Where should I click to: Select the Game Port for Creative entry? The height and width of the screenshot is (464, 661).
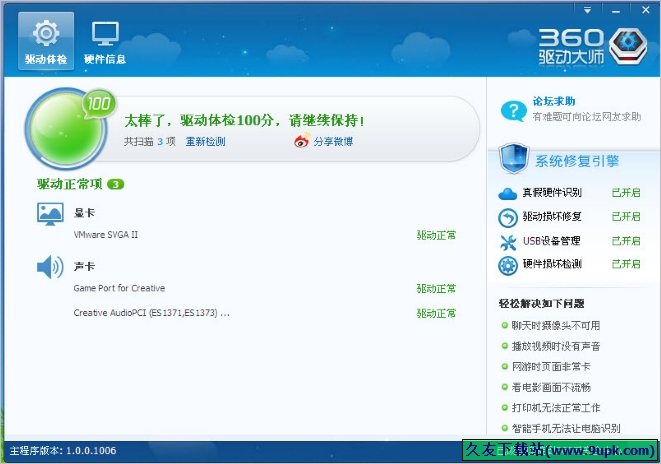[119, 288]
